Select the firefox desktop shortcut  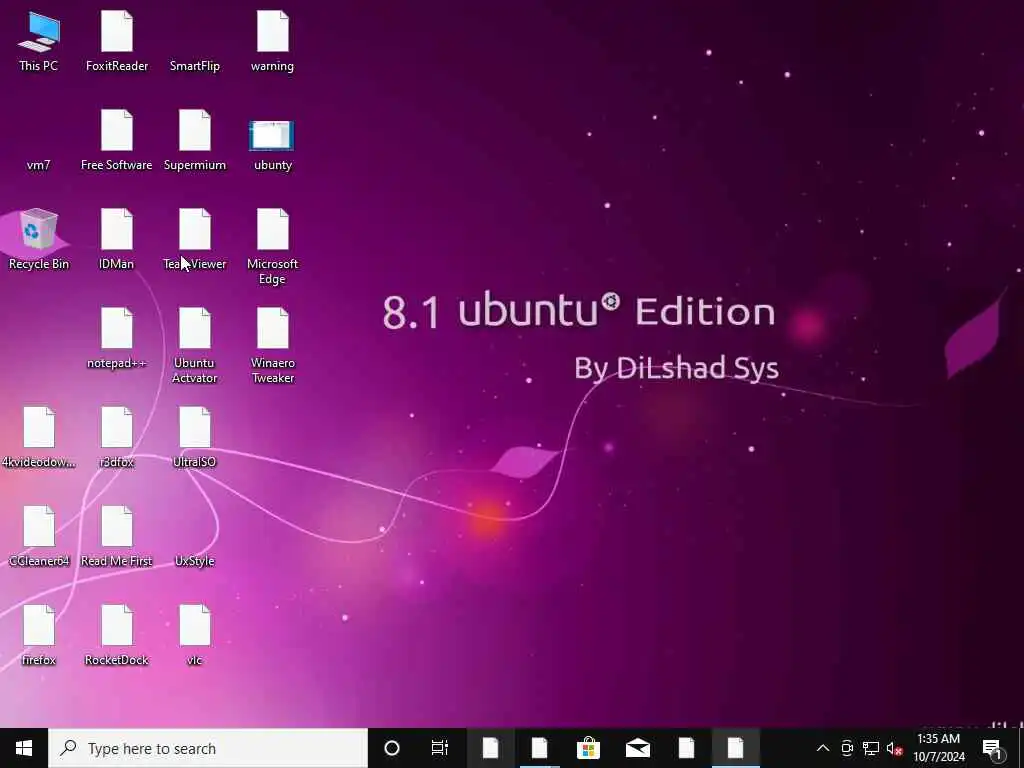point(39,636)
